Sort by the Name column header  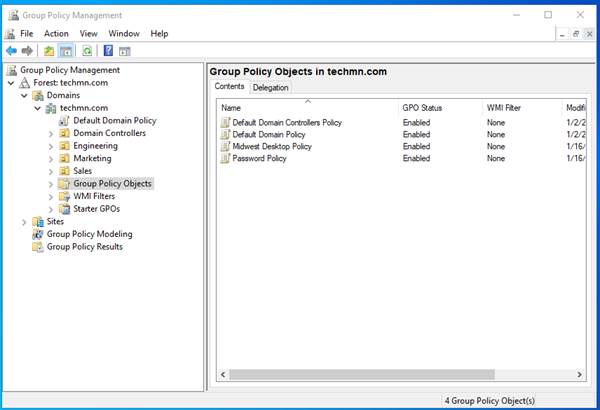[308, 108]
